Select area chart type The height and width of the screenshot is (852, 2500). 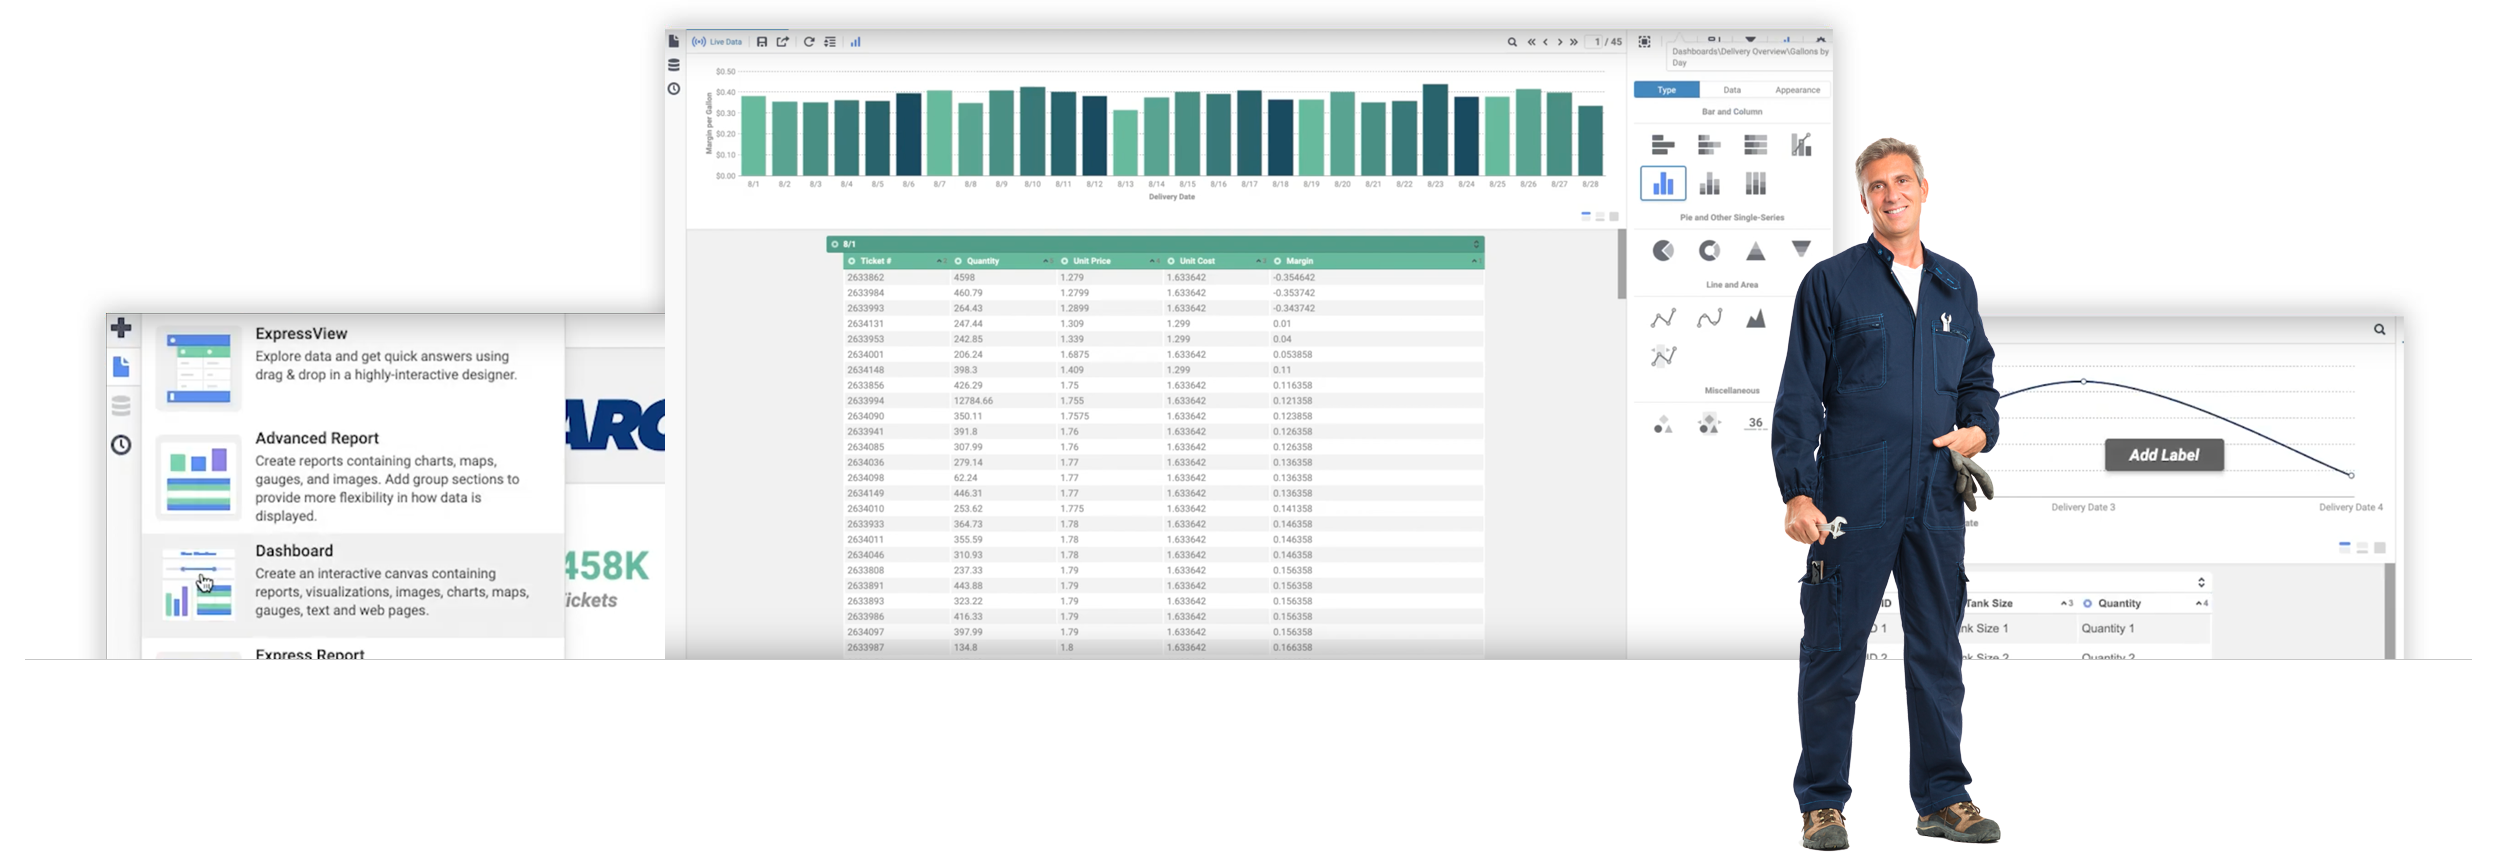(x=1755, y=319)
